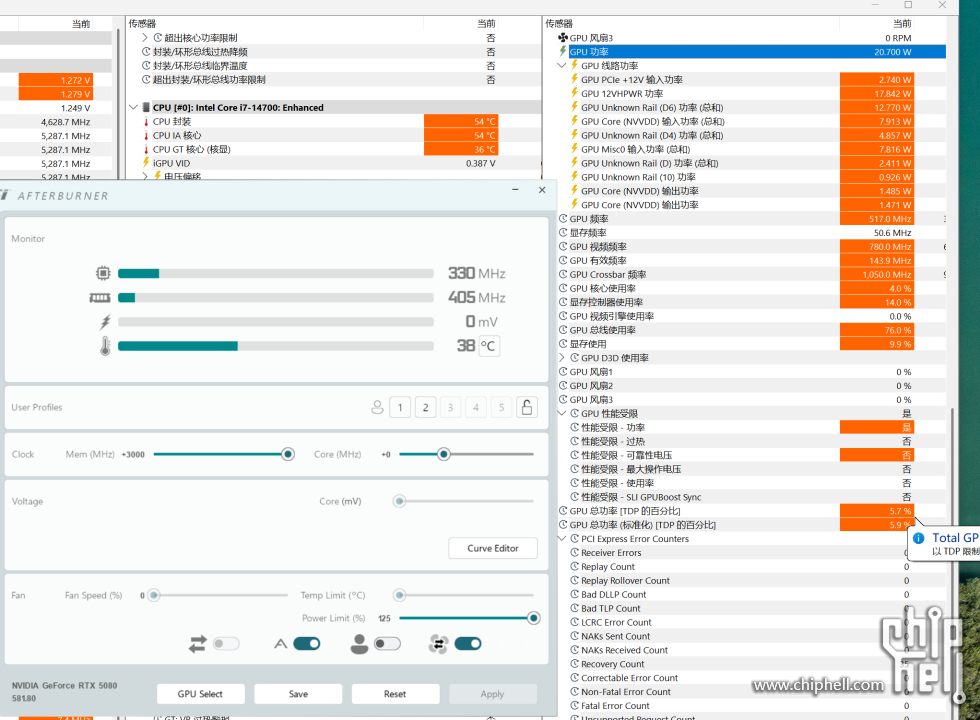Screen dimensions: 980x720
Task: Click the °C temperature unit button
Action: pos(488,346)
